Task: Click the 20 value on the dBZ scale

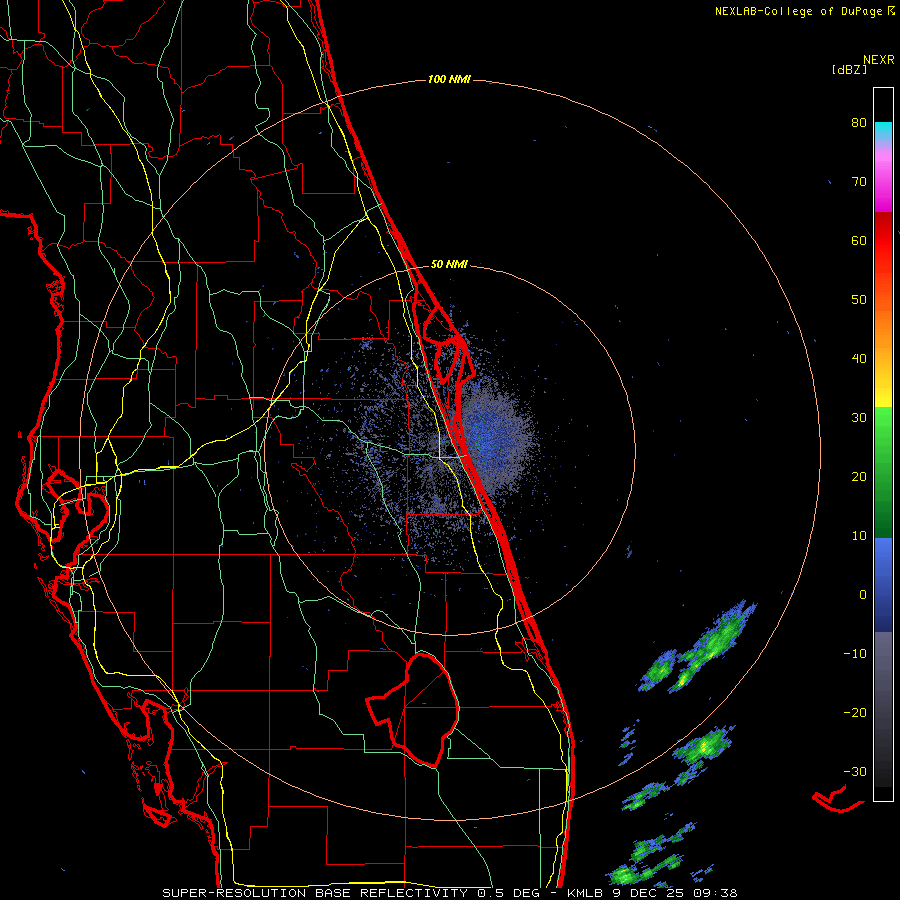Action: pos(859,477)
